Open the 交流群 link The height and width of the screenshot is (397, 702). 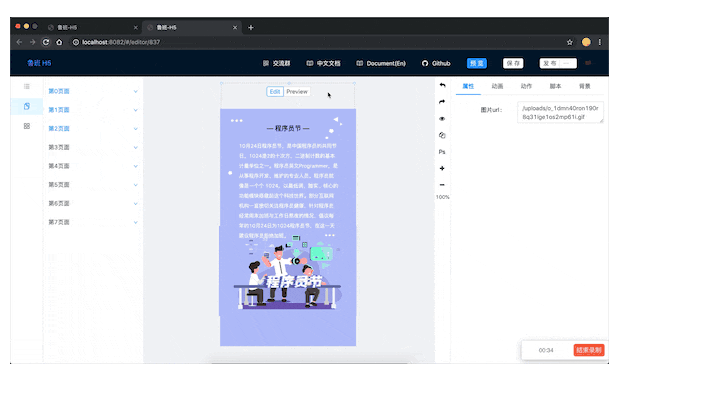pyautogui.click(x=277, y=64)
